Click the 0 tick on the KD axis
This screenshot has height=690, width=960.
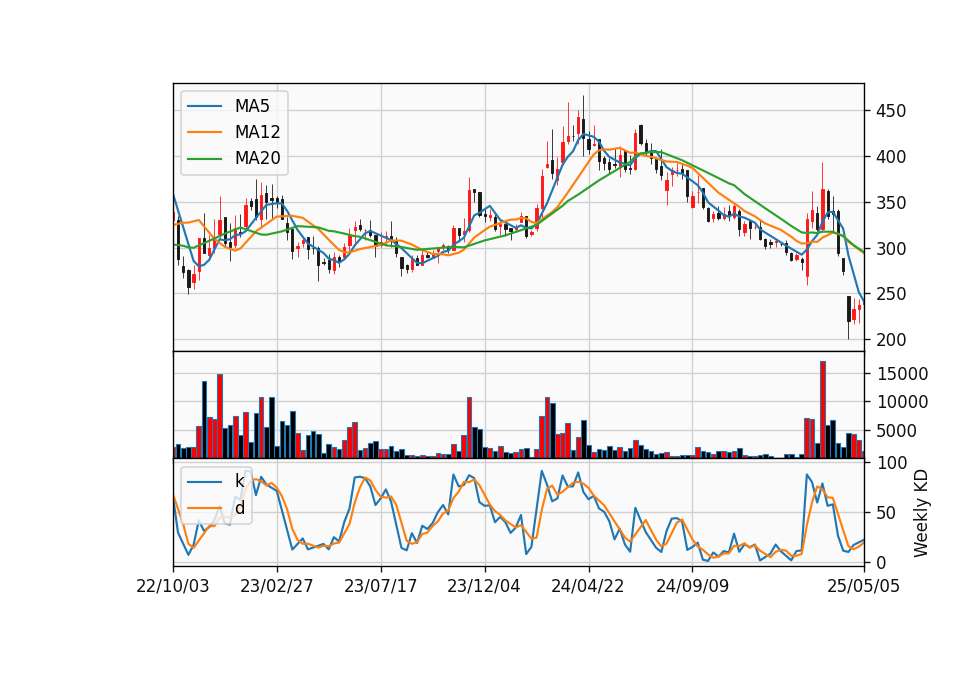880,563
